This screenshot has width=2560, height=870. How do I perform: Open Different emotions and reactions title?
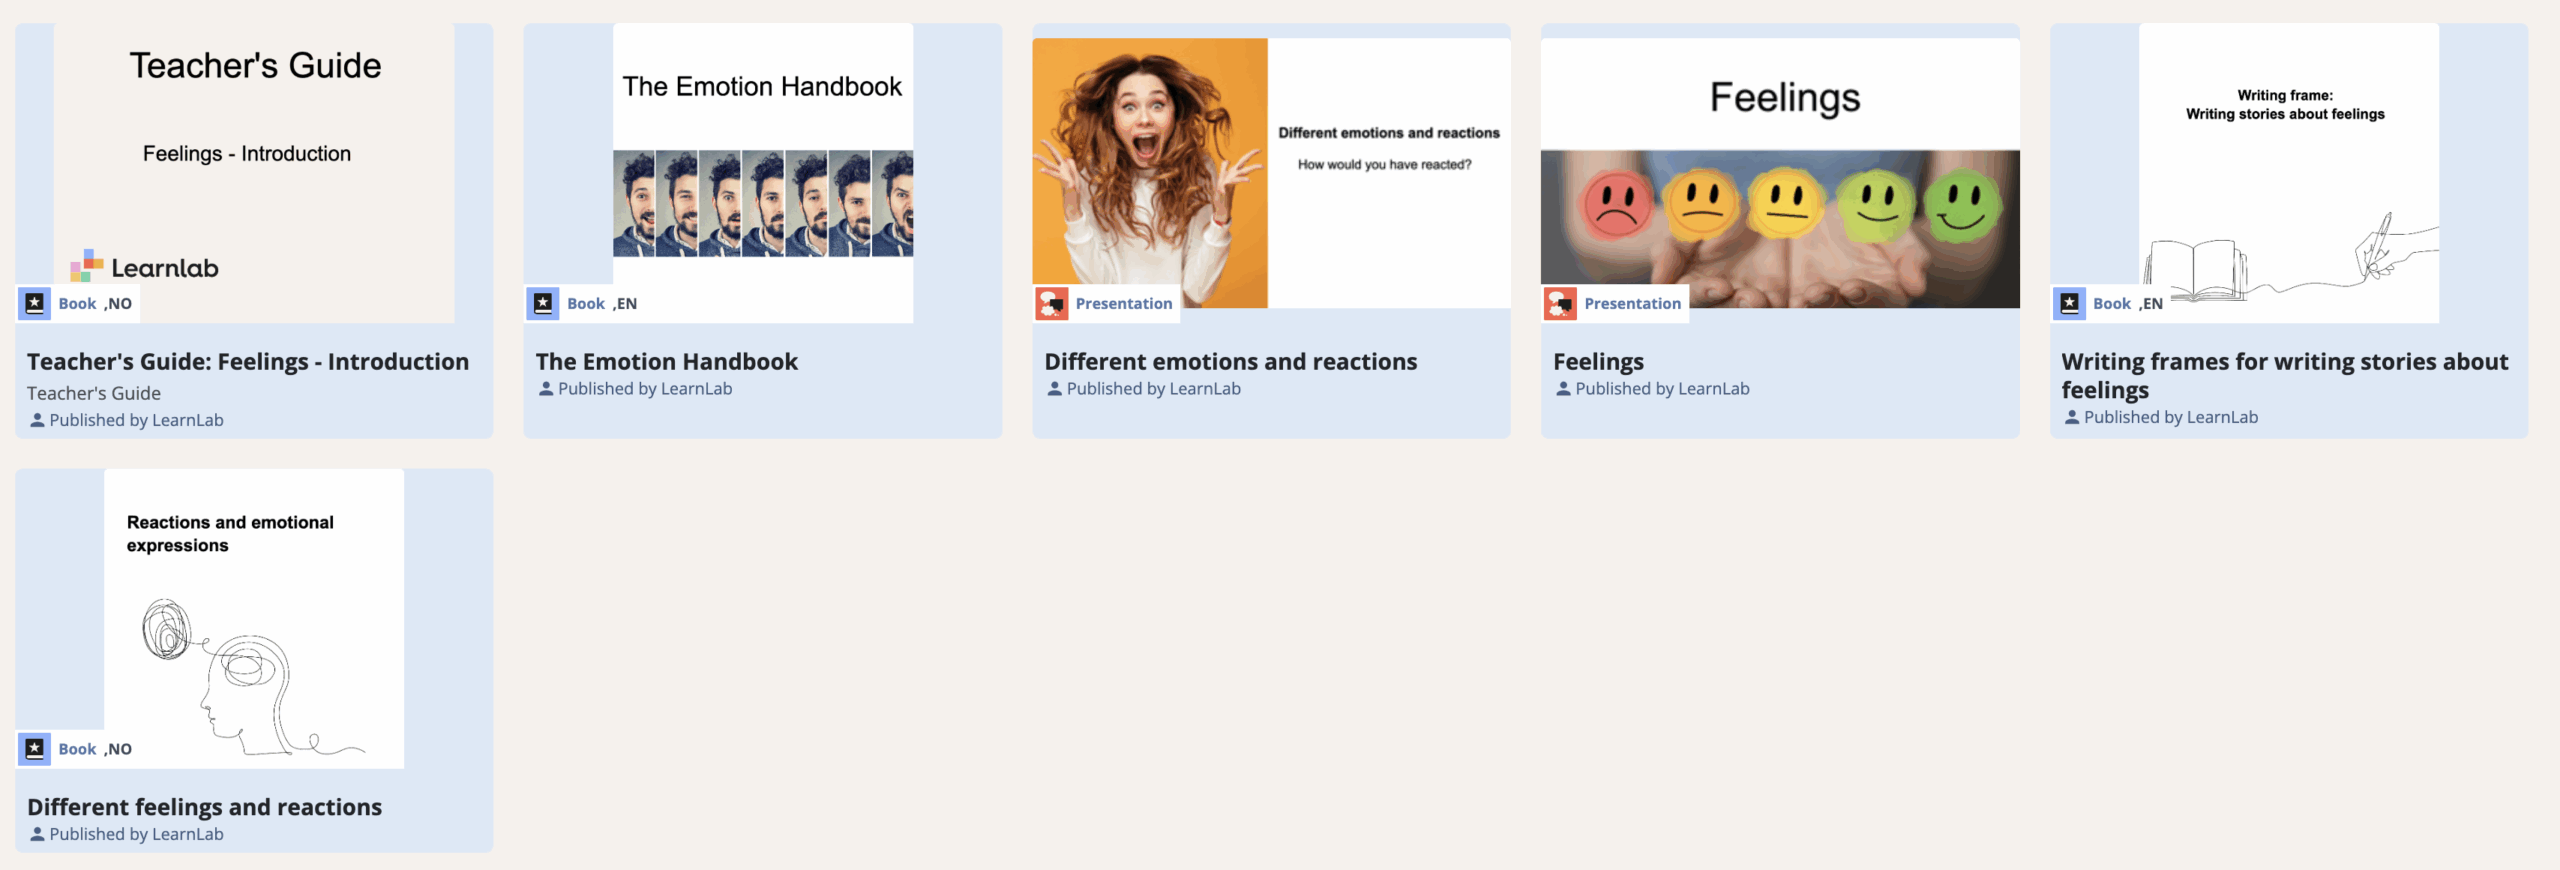[1230, 361]
